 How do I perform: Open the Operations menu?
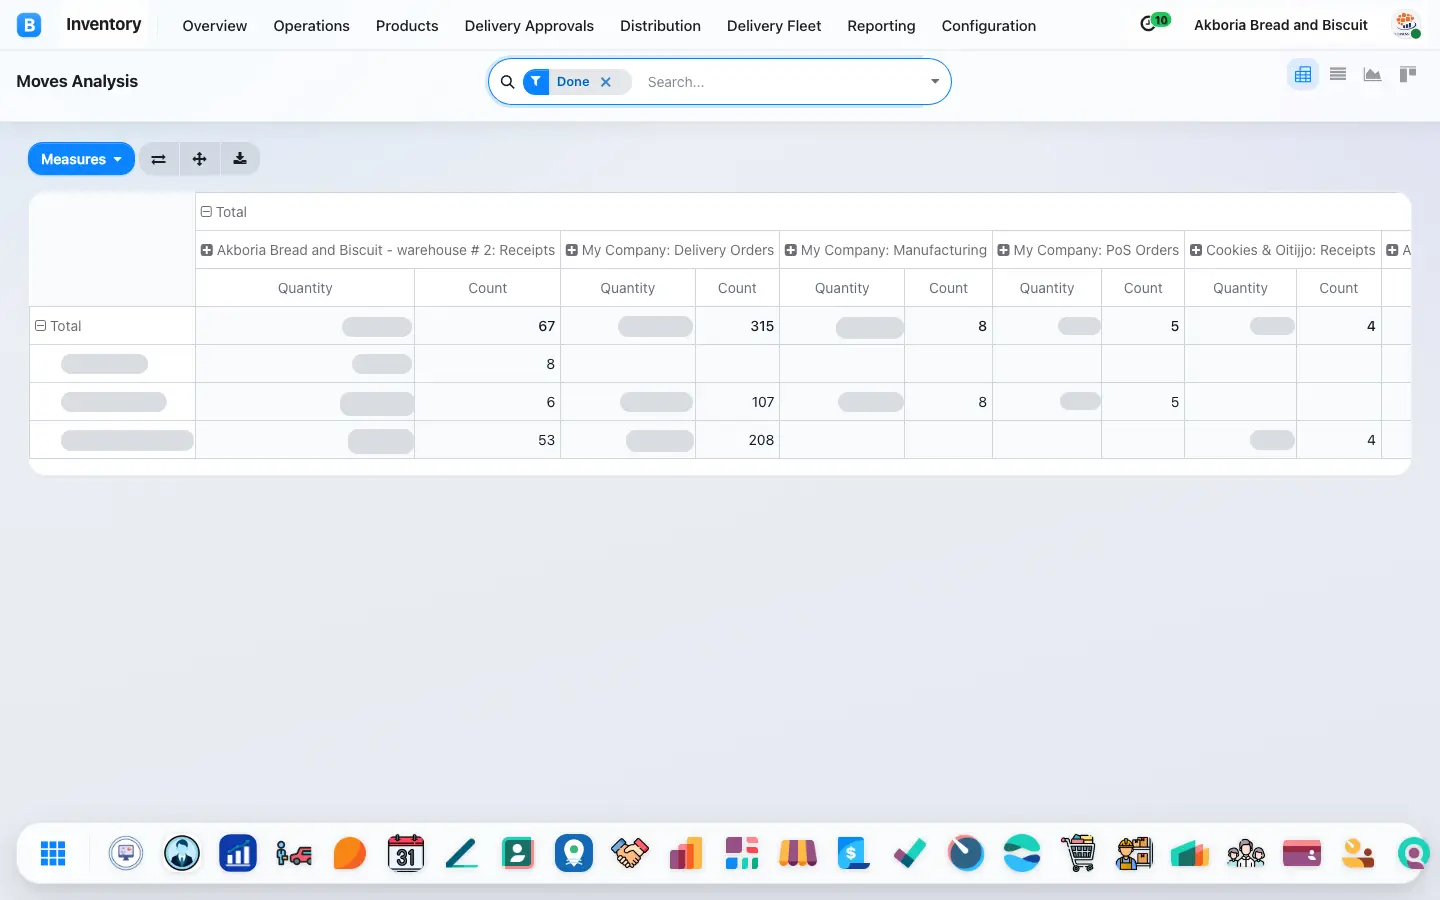pos(312,26)
